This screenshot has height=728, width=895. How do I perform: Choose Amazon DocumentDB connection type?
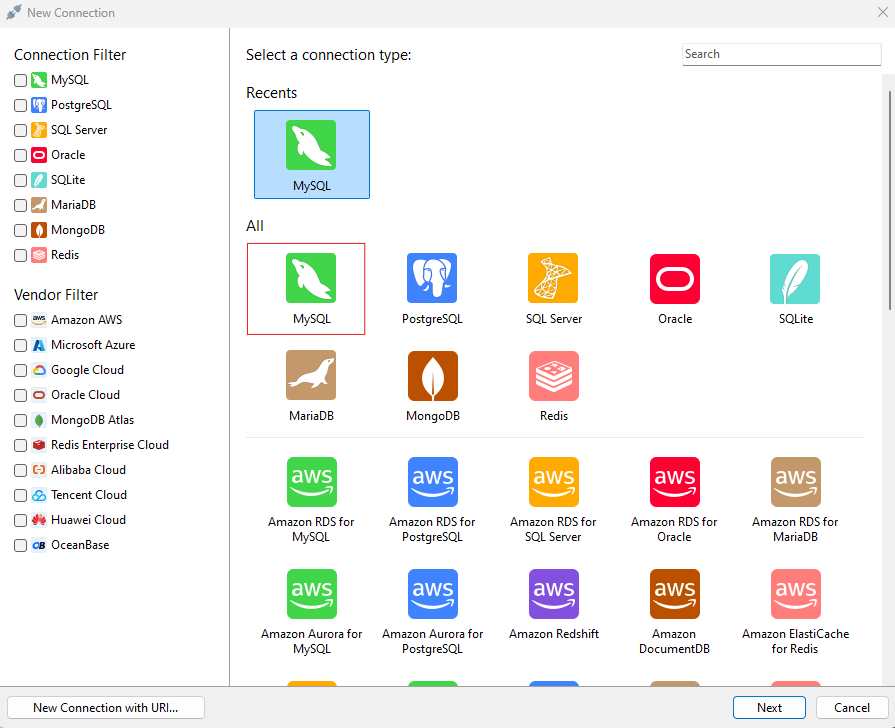[x=674, y=612]
